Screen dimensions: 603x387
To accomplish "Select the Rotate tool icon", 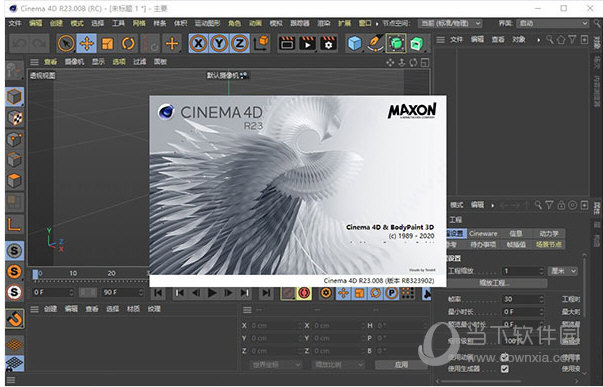I will [128, 43].
